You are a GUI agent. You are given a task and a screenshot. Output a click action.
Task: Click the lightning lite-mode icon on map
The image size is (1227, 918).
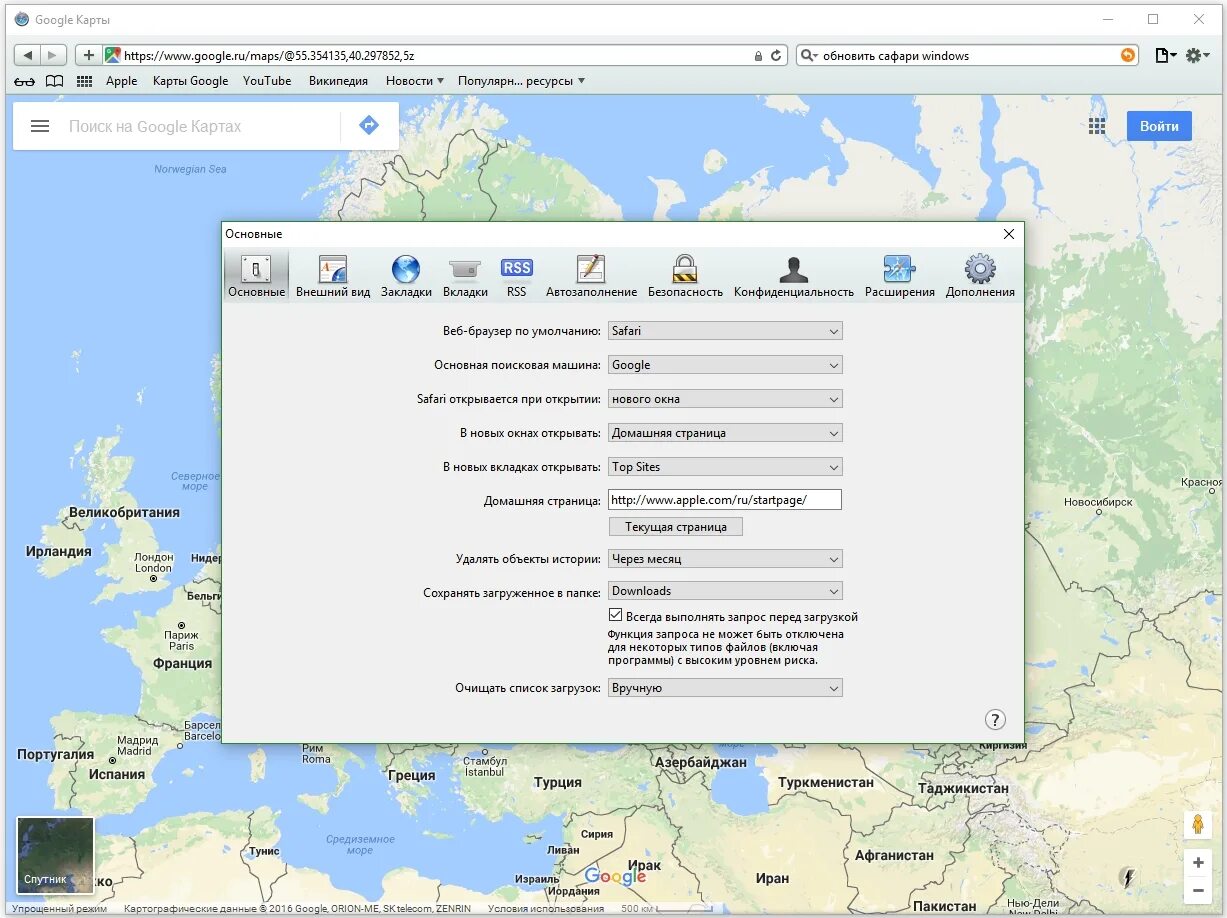(x=1129, y=878)
